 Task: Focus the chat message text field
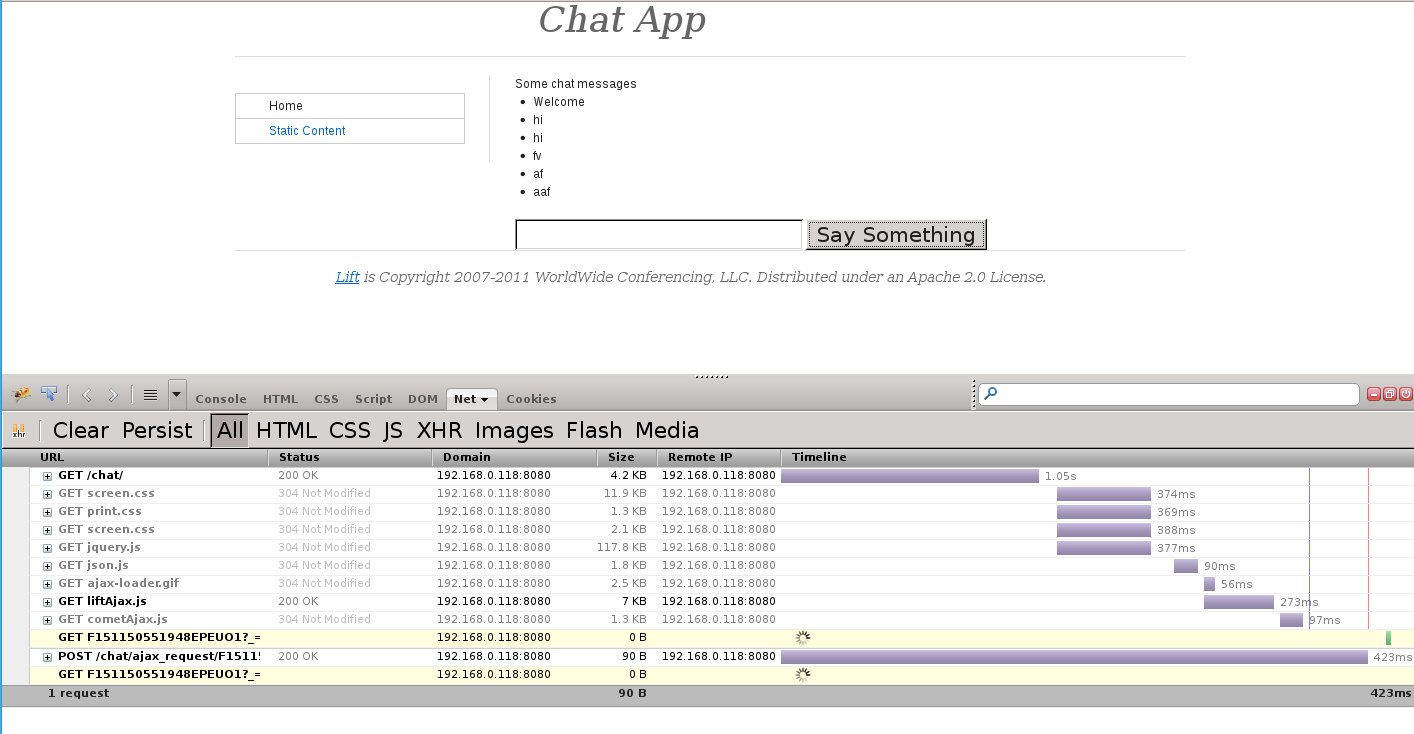pos(658,235)
